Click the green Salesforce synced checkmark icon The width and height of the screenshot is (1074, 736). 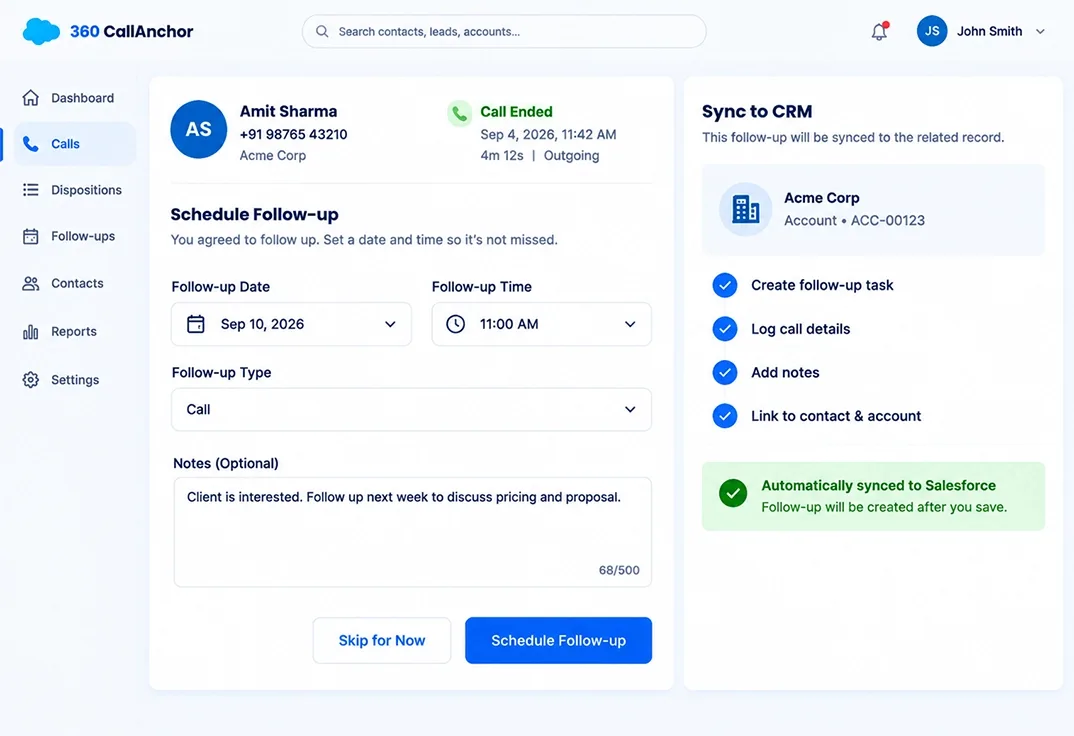coord(733,493)
